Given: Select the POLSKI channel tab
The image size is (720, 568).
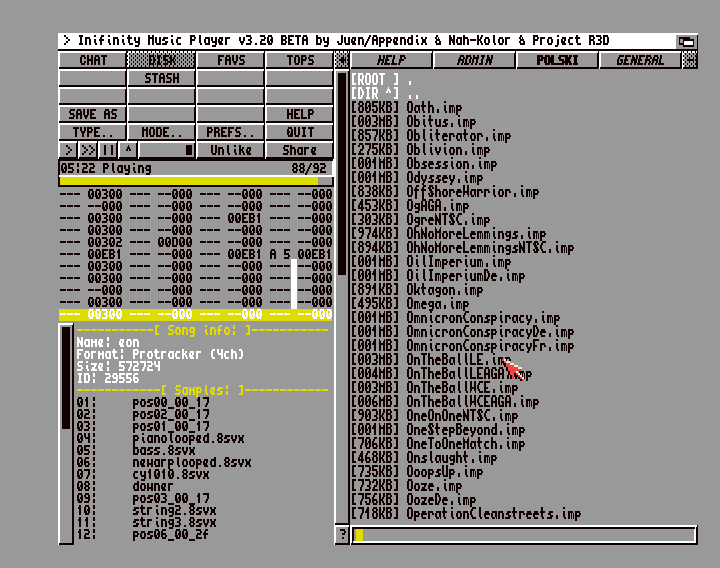Looking at the screenshot, I should (x=557, y=60).
